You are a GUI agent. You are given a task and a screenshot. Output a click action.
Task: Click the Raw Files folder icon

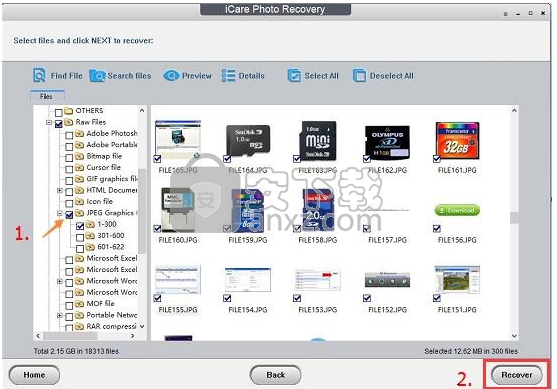click(69, 122)
